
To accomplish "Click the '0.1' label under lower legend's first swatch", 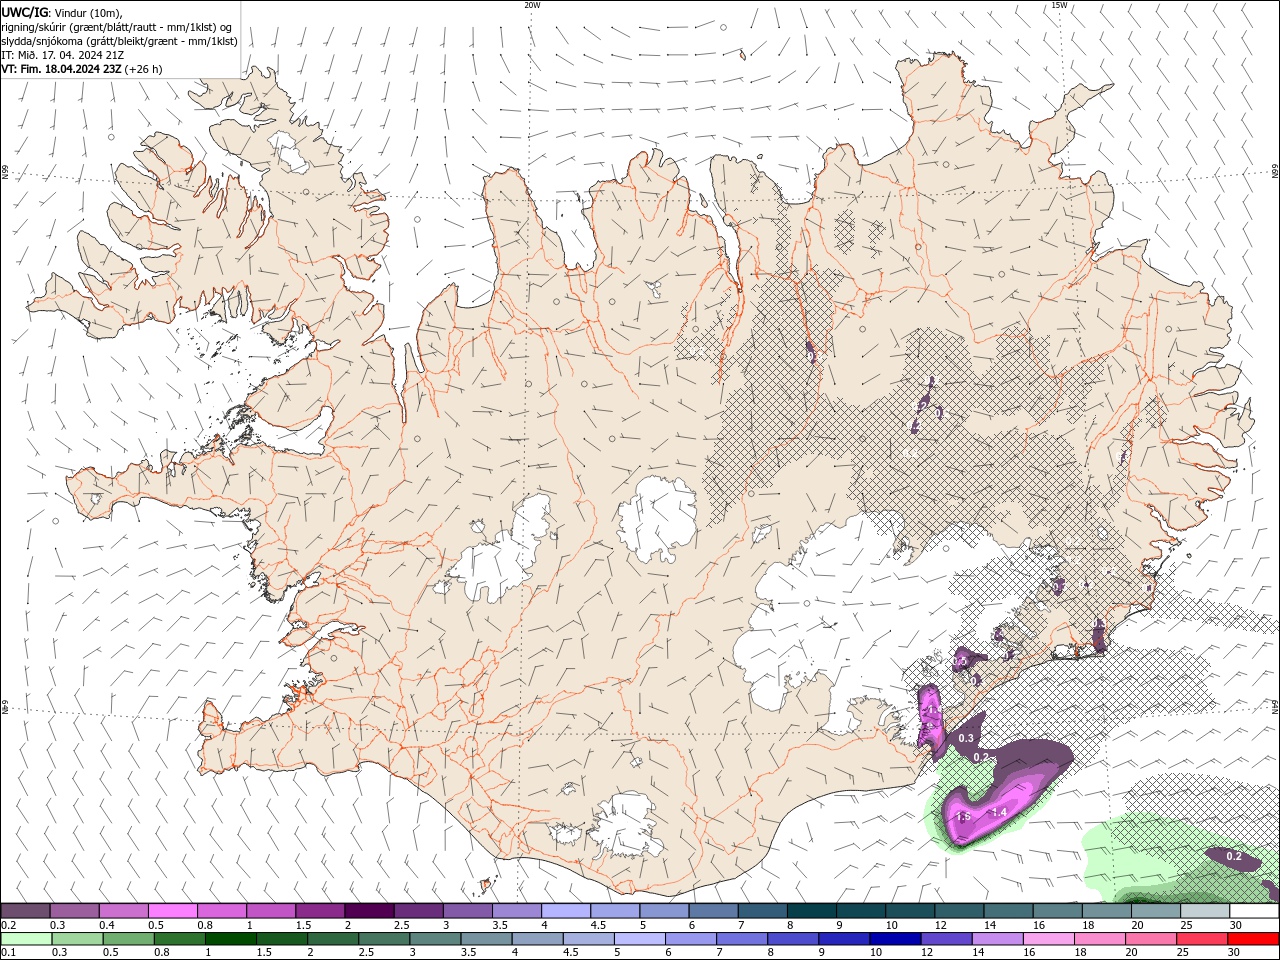I will click(9, 952).
